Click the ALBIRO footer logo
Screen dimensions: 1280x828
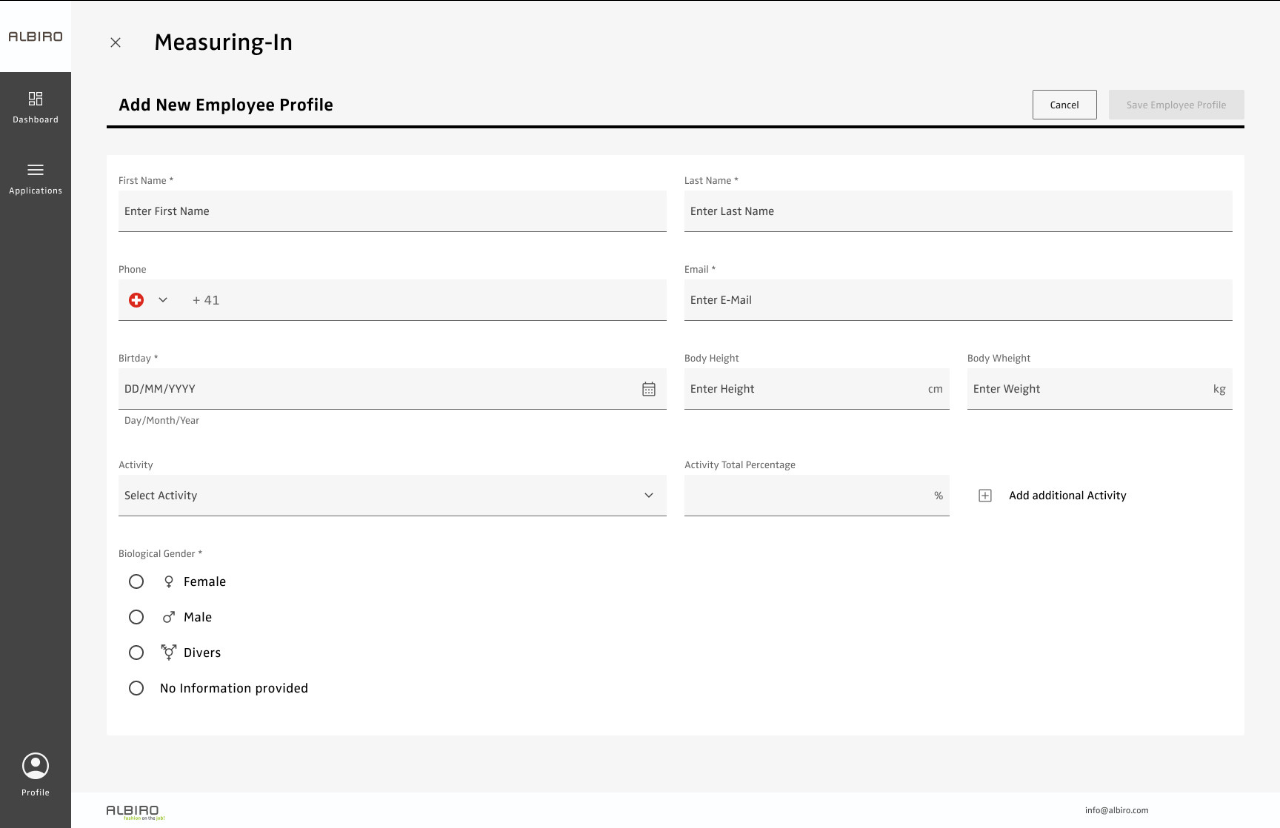pyautogui.click(x=133, y=811)
